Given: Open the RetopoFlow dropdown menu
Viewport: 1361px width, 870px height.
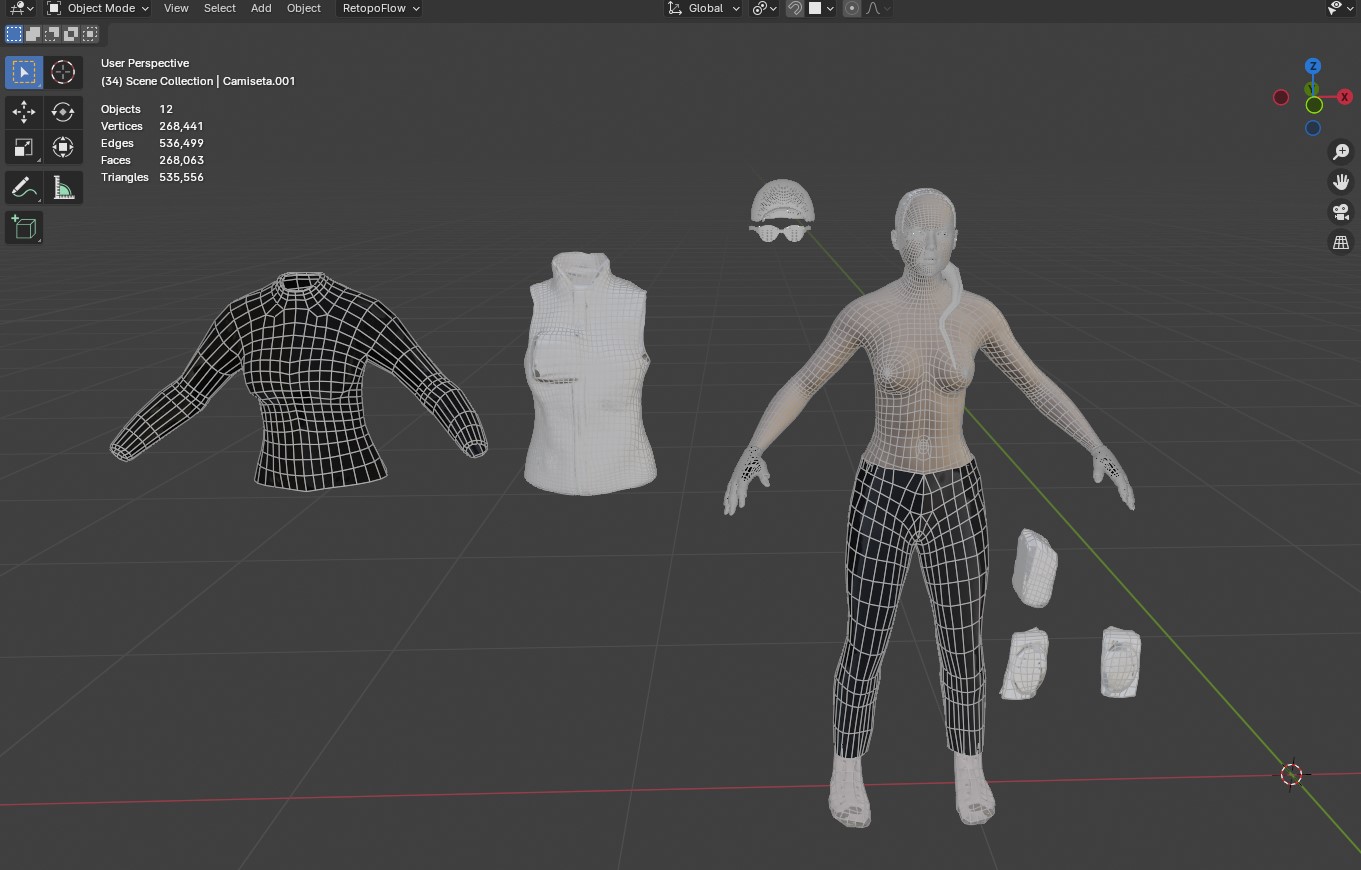Looking at the screenshot, I should coord(380,8).
